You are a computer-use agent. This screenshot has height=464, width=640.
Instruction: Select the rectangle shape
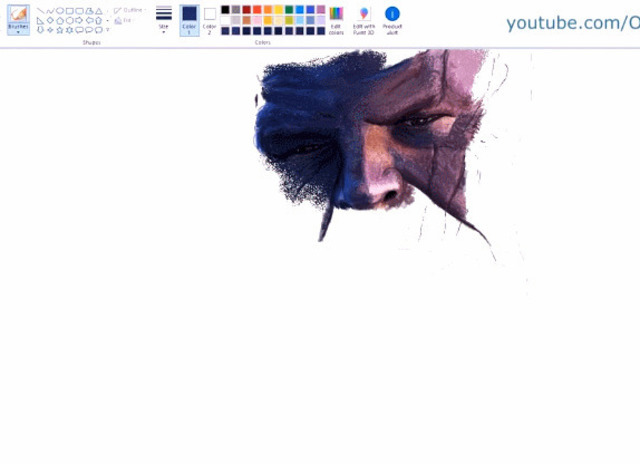(x=70, y=10)
